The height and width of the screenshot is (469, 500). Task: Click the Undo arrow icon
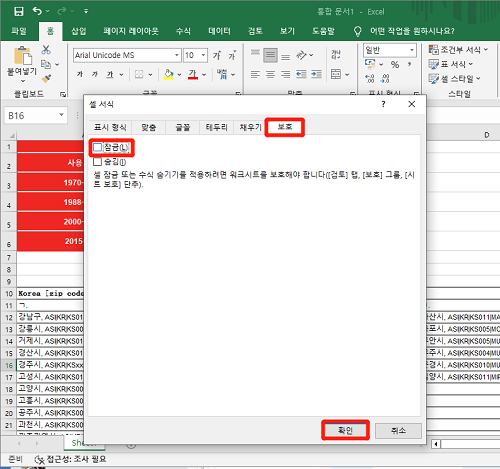coord(37,11)
